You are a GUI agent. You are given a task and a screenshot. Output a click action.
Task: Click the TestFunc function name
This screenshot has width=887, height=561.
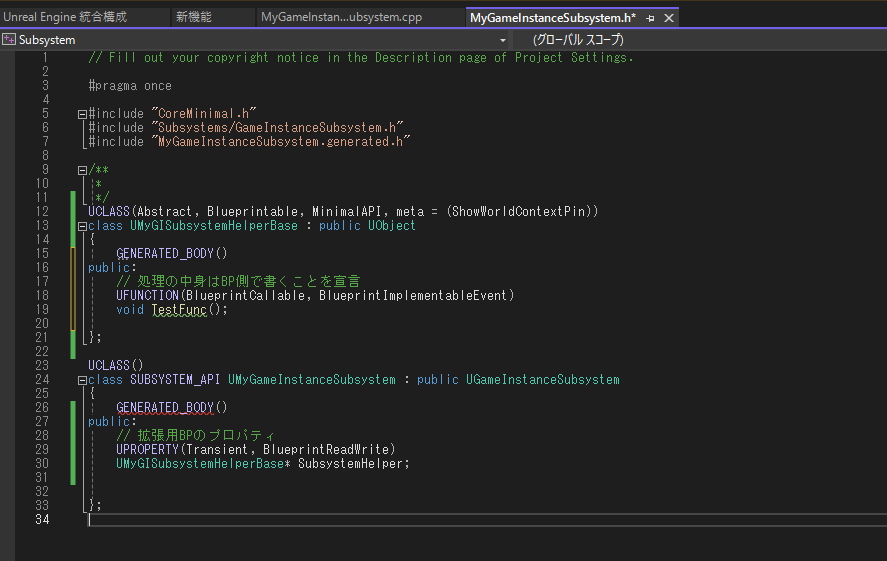[179, 309]
